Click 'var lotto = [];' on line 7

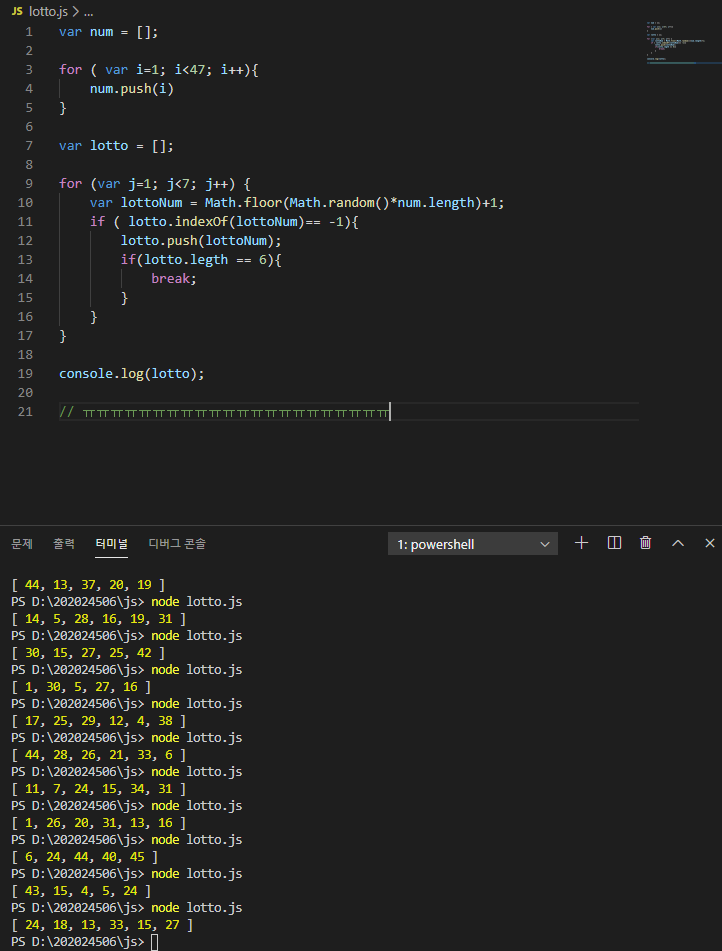[116, 146]
